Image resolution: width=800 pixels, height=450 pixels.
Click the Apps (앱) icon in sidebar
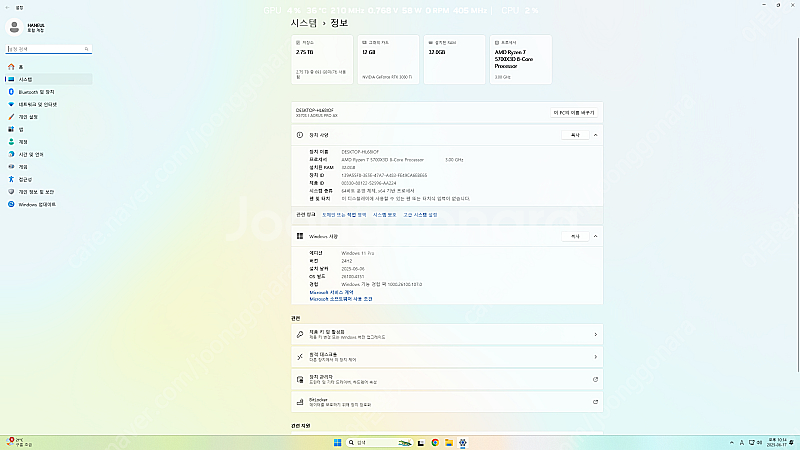11,129
